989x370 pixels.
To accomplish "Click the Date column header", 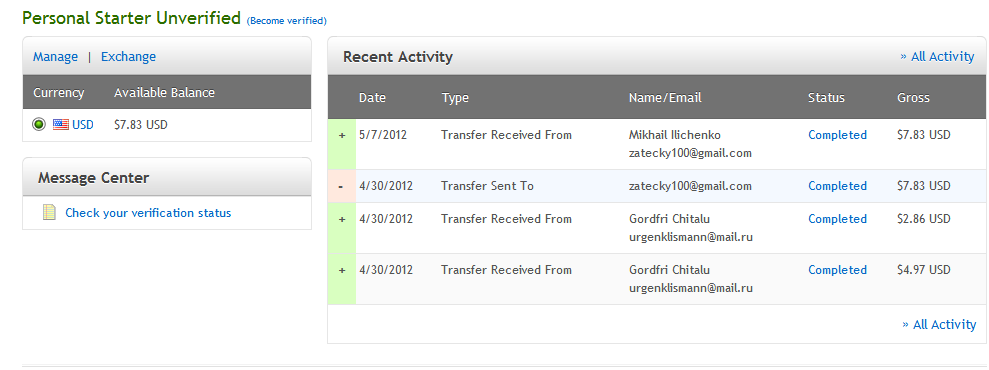I will coord(372,98).
